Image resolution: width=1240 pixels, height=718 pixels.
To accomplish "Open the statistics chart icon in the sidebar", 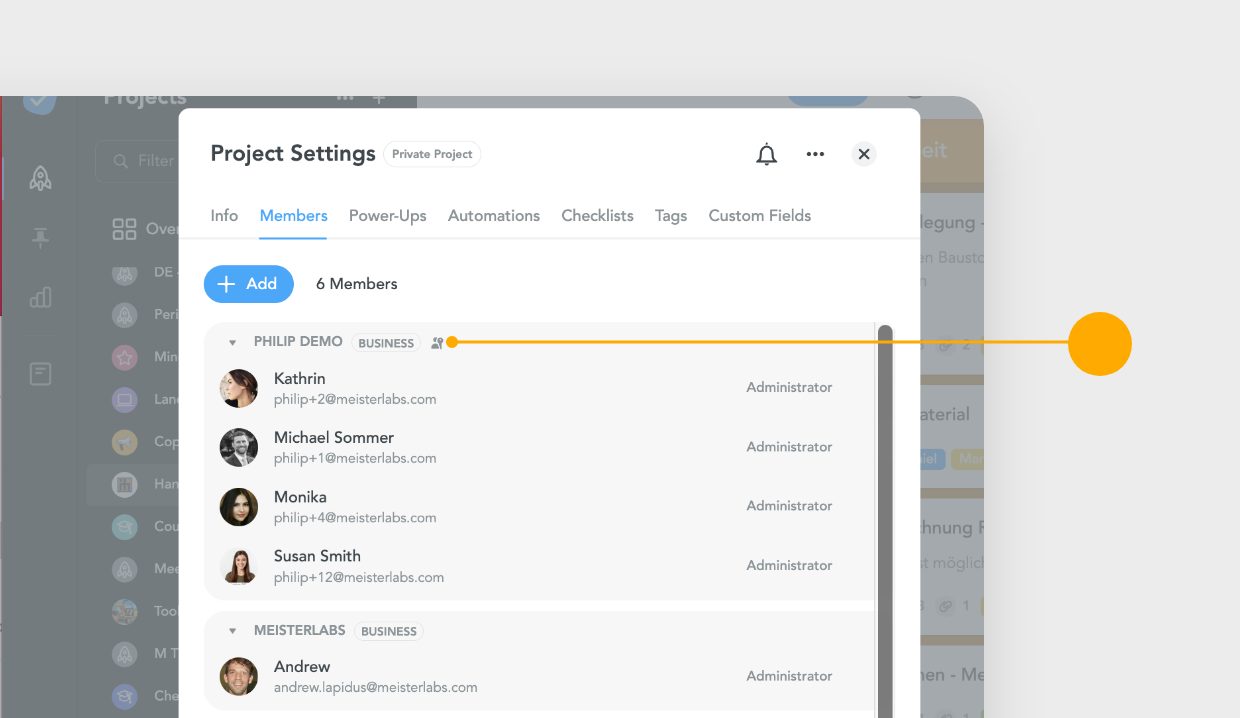I will [x=40, y=297].
